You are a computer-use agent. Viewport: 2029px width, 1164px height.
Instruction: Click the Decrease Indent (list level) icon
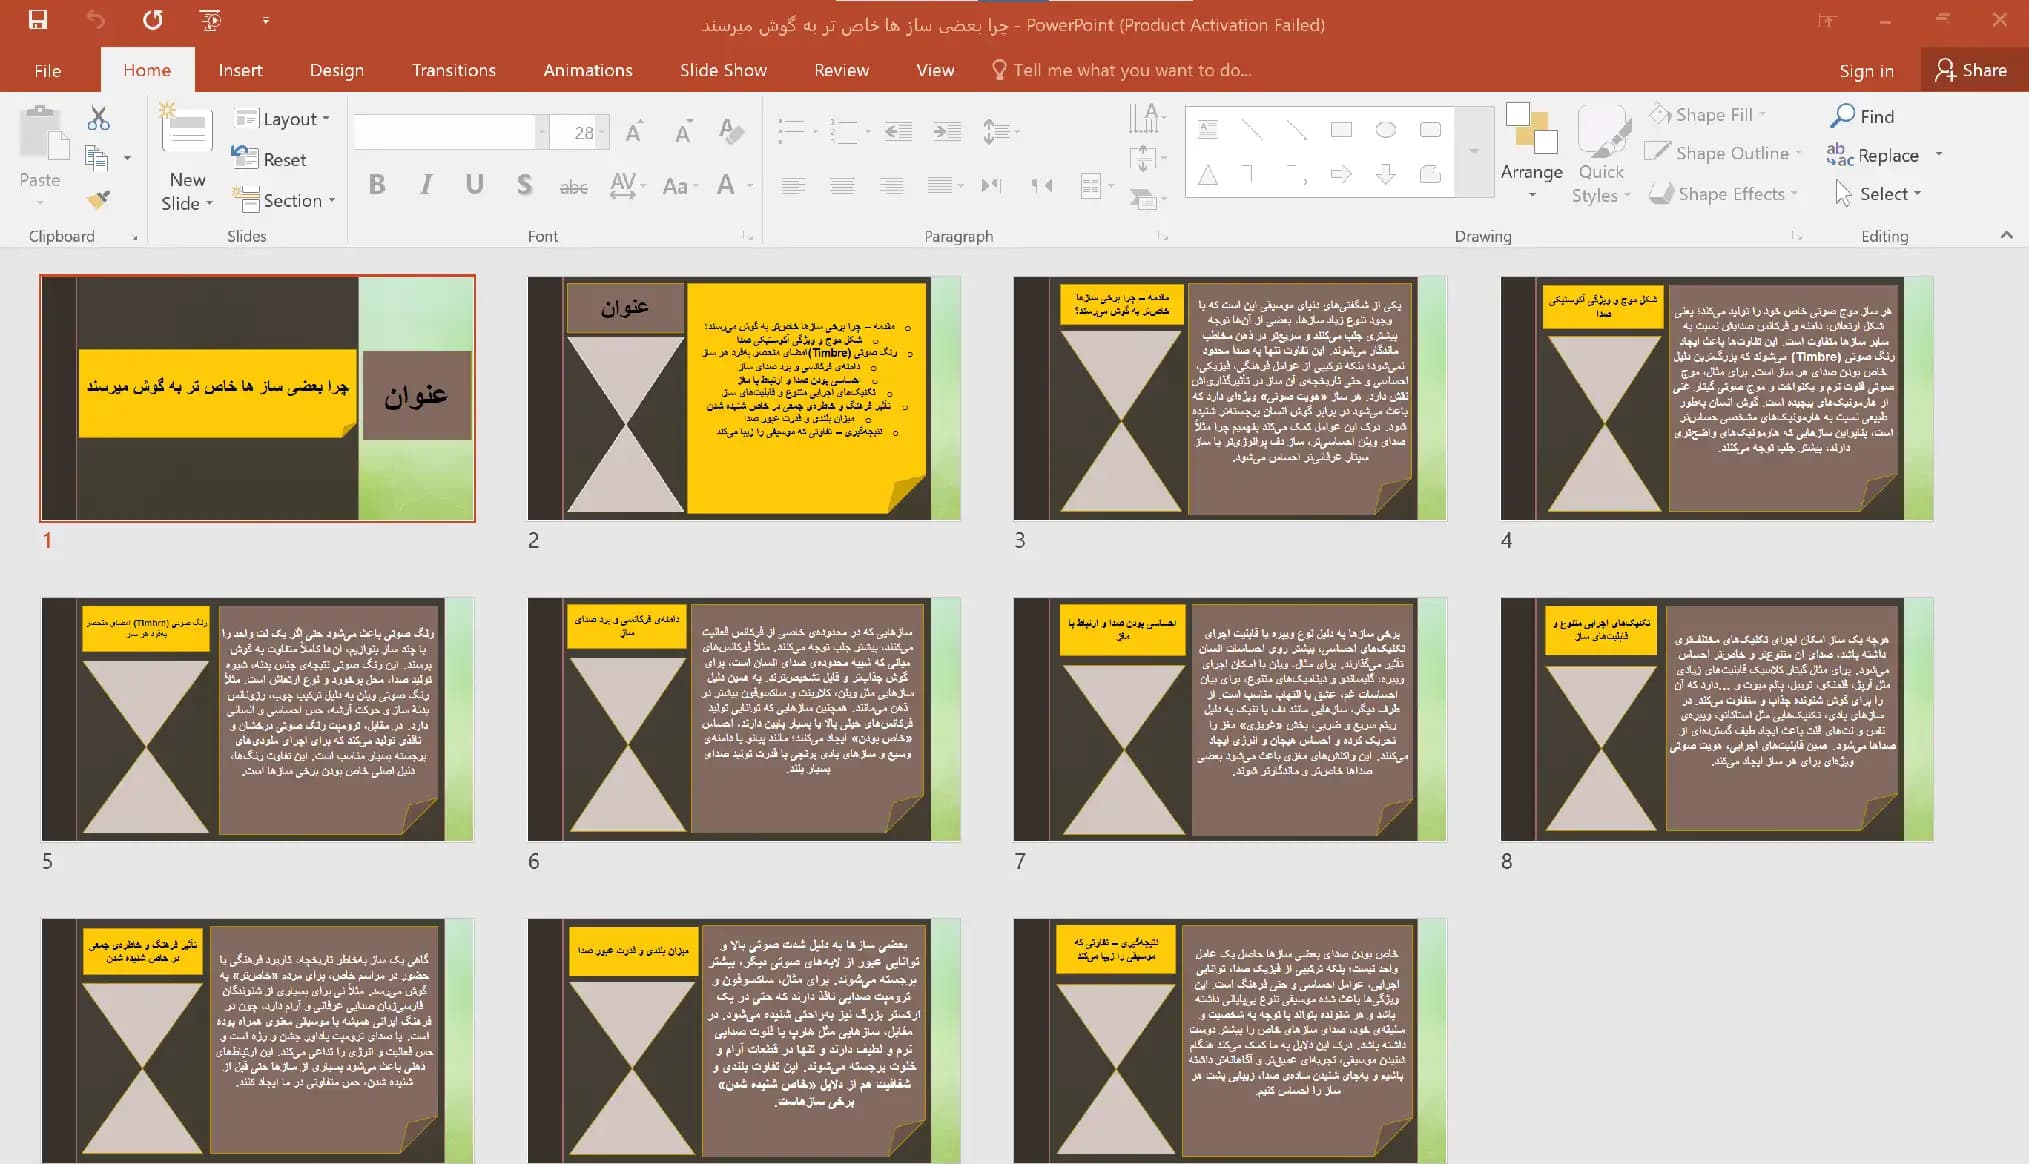point(898,131)
